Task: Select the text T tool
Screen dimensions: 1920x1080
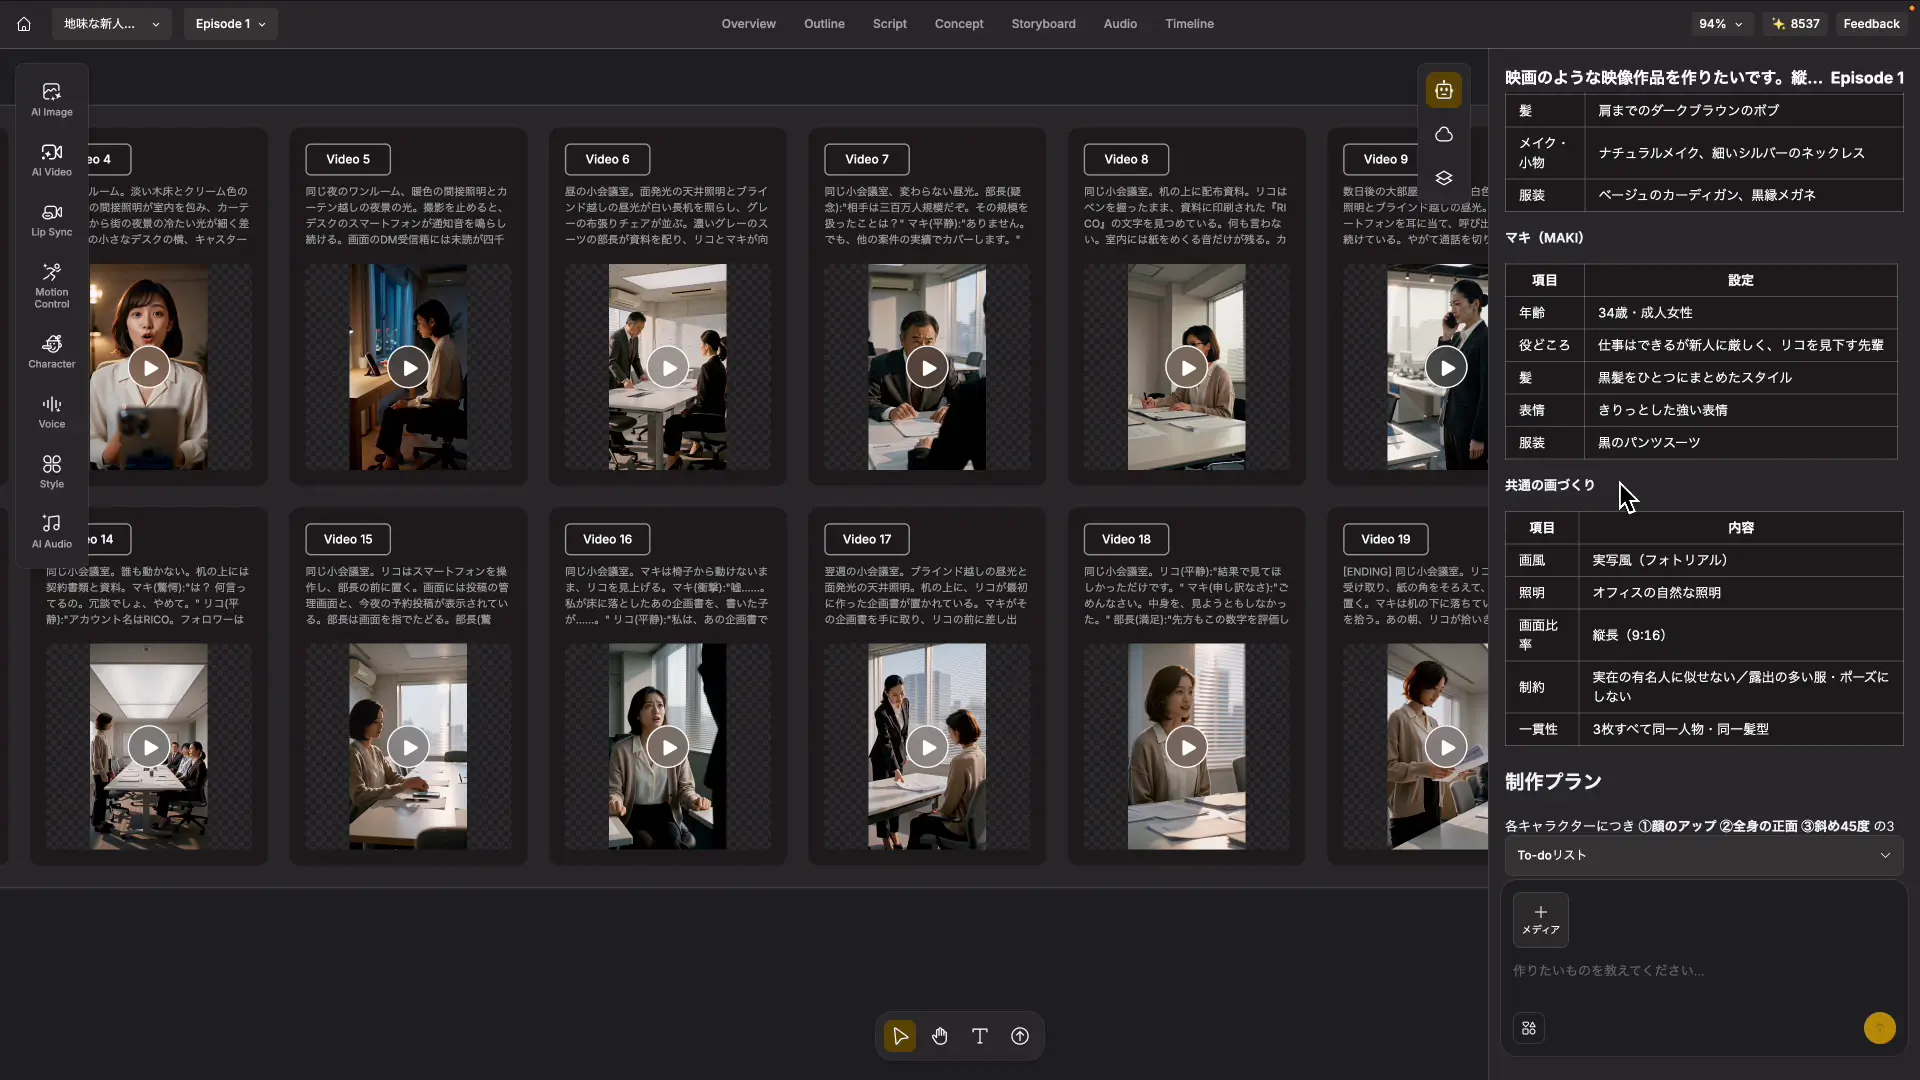Action: [x=980, y=1036]
